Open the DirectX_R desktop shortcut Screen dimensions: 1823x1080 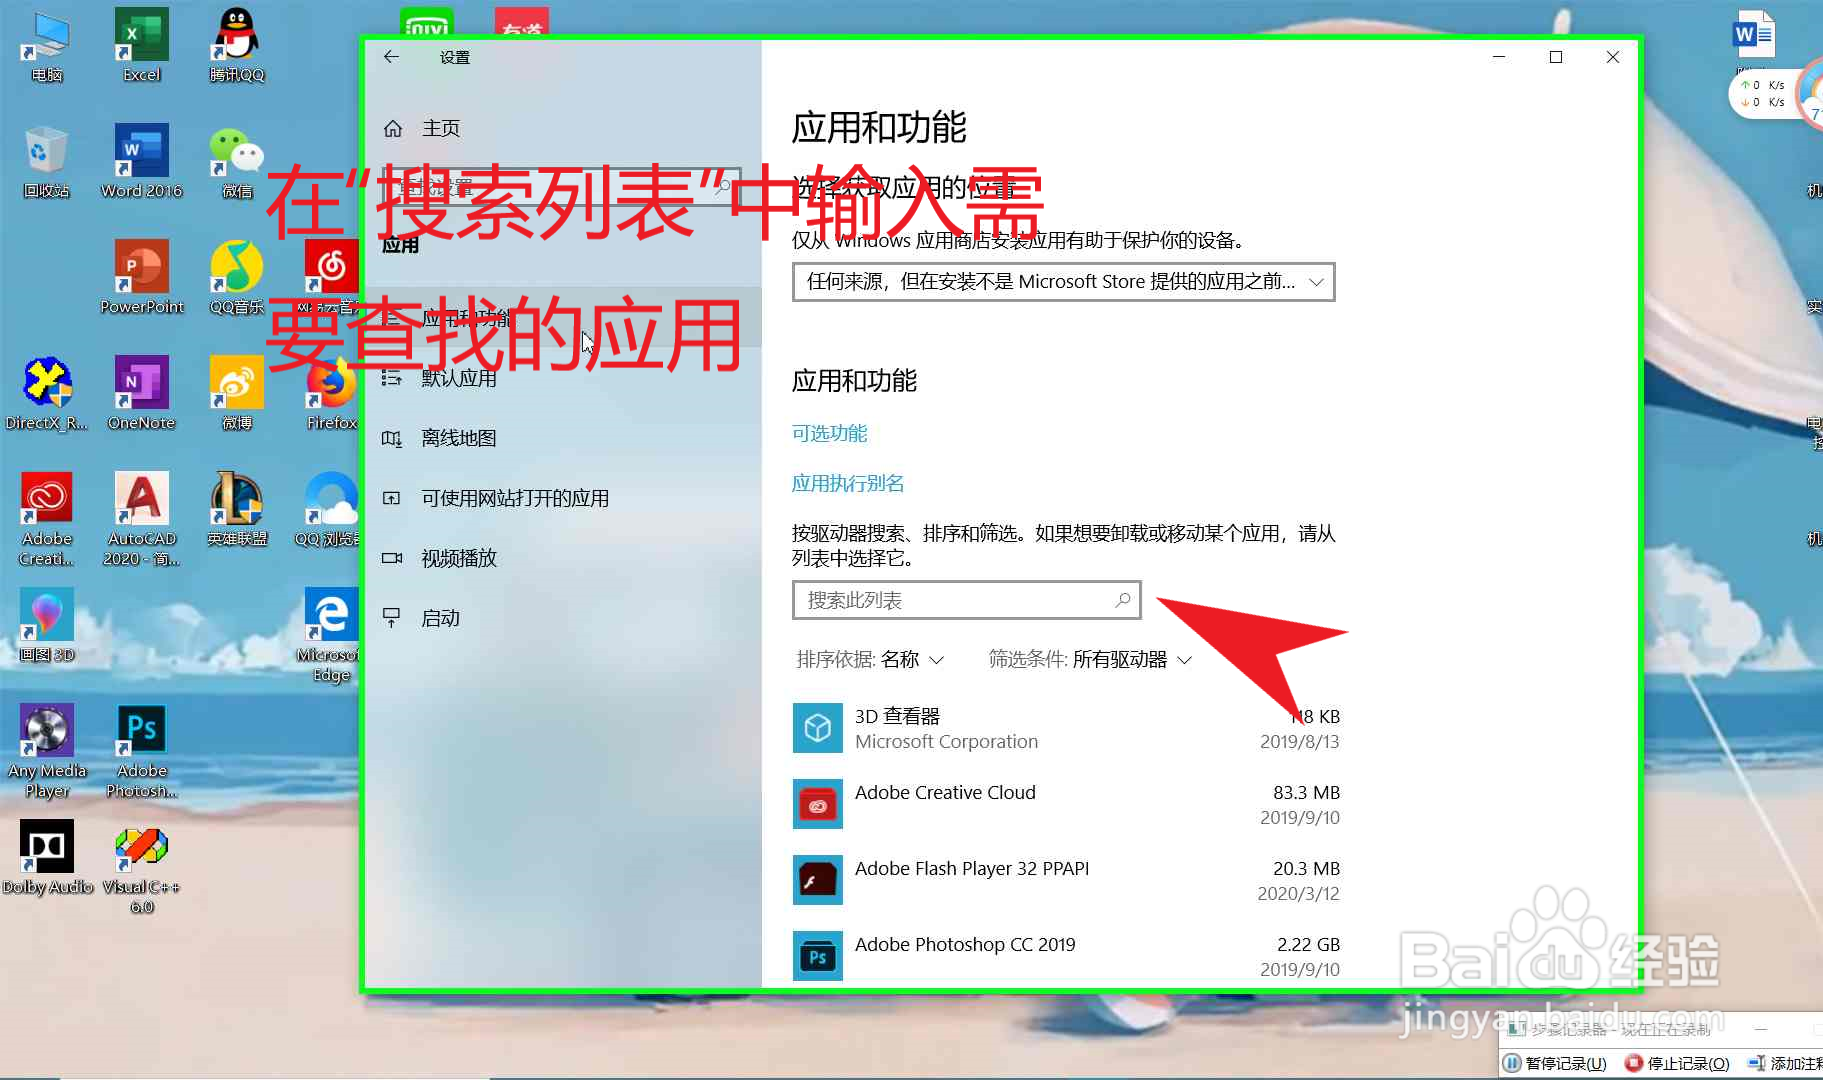pyautogui.click(x=47, y=393)
